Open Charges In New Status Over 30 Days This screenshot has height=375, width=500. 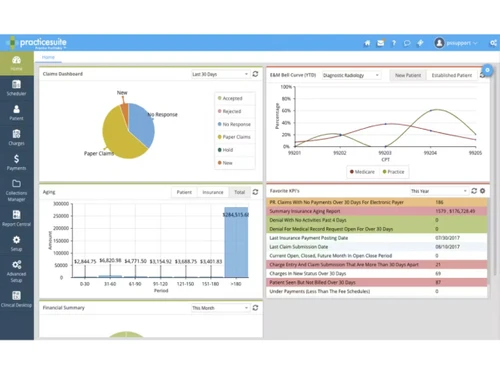(x=377, y=273)
